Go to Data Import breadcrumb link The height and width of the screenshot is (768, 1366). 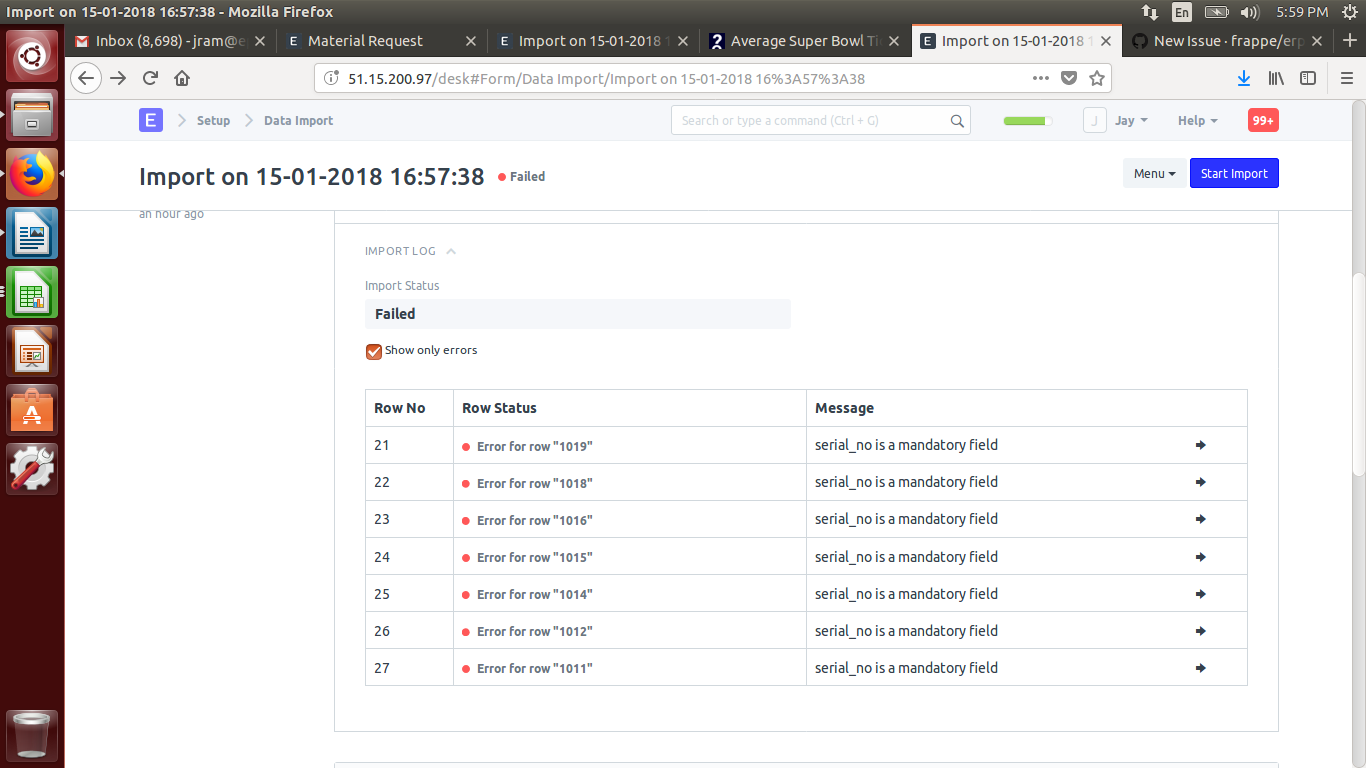(298, 120)
